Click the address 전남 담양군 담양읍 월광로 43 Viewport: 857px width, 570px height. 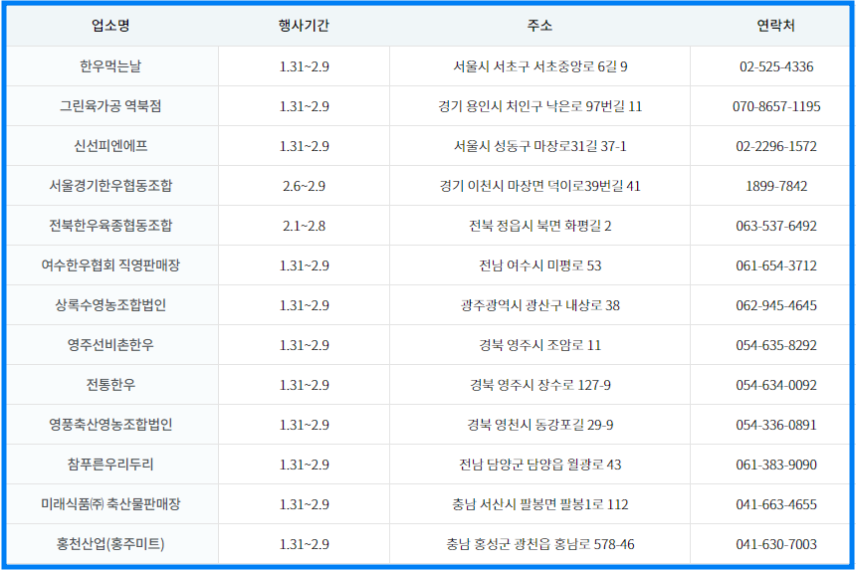click(540, 465)
